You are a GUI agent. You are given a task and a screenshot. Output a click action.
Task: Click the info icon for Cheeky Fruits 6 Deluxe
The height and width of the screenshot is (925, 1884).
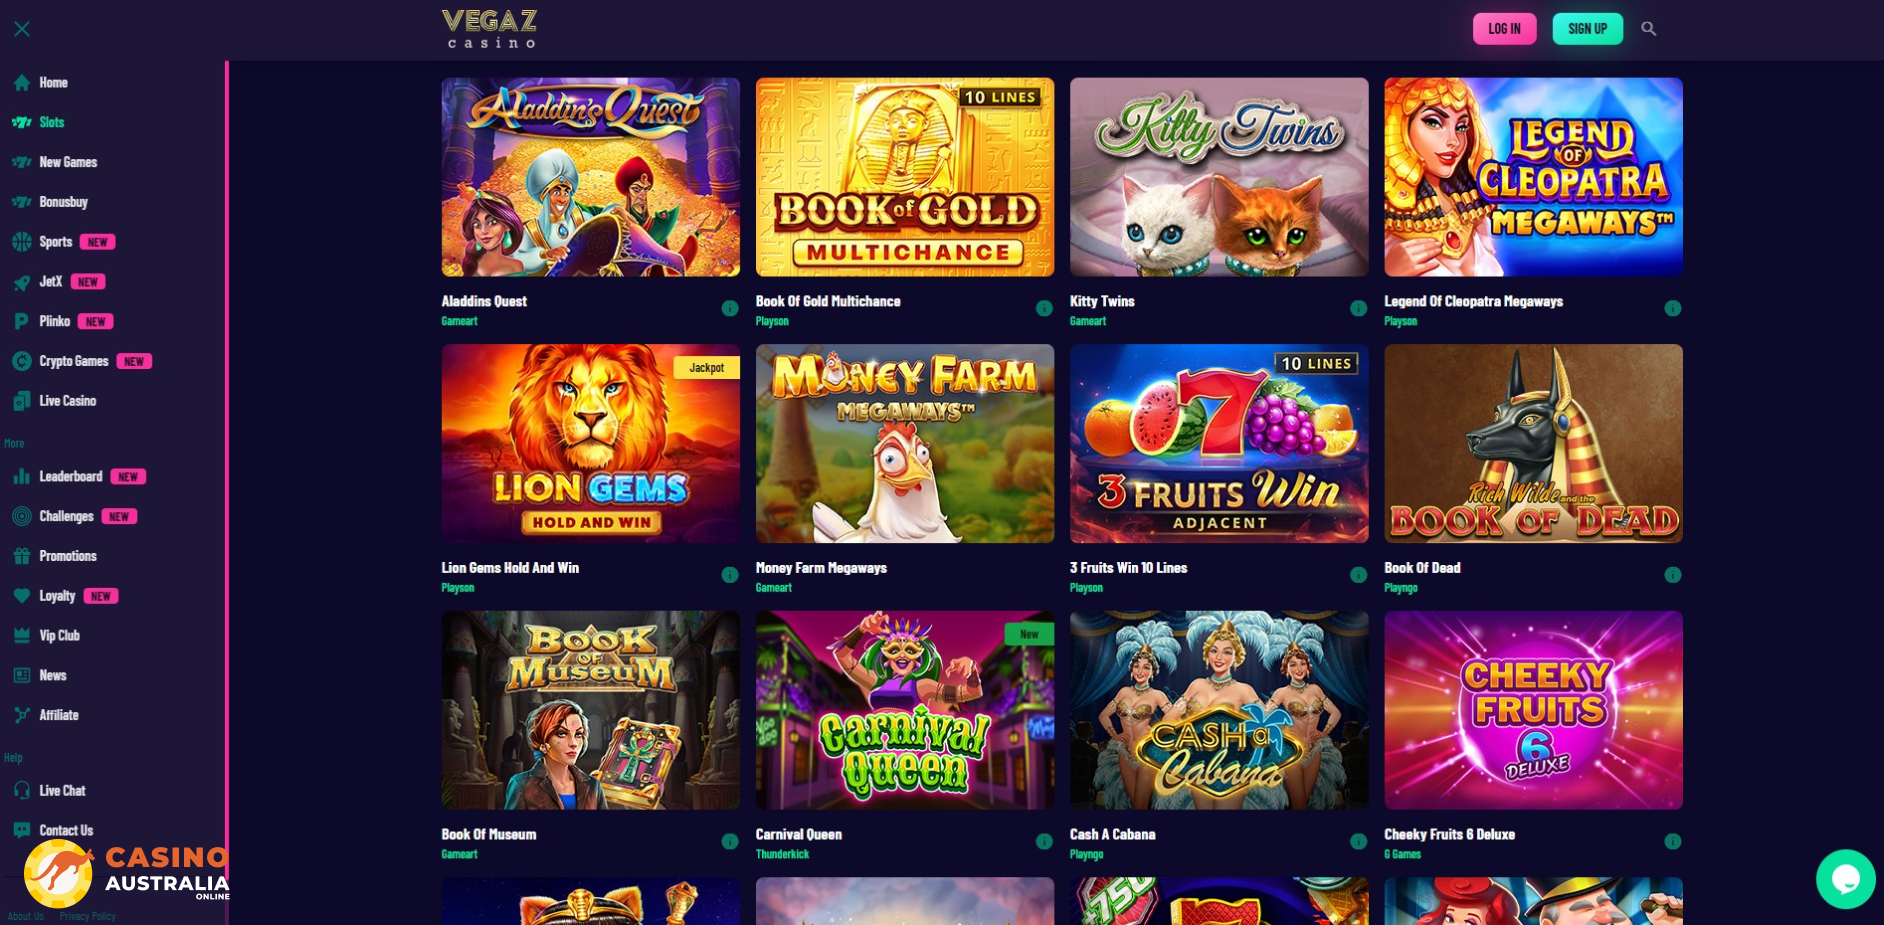[x=1672, y=842]
